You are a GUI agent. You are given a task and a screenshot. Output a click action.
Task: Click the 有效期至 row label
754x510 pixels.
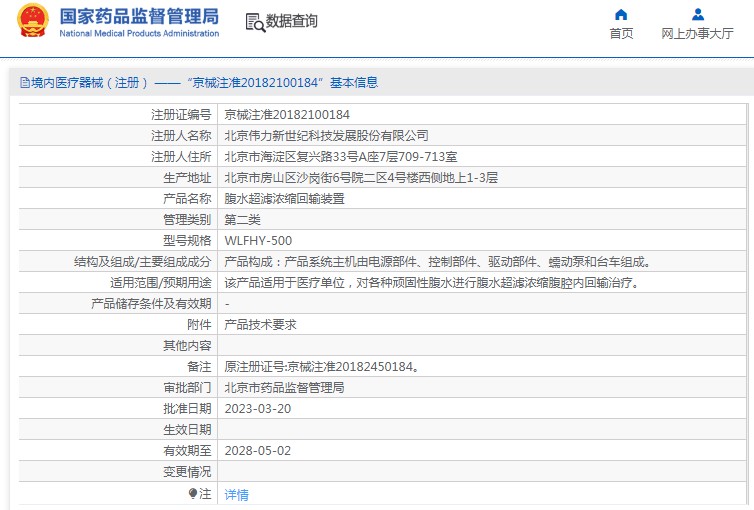(x=187, y=451)
